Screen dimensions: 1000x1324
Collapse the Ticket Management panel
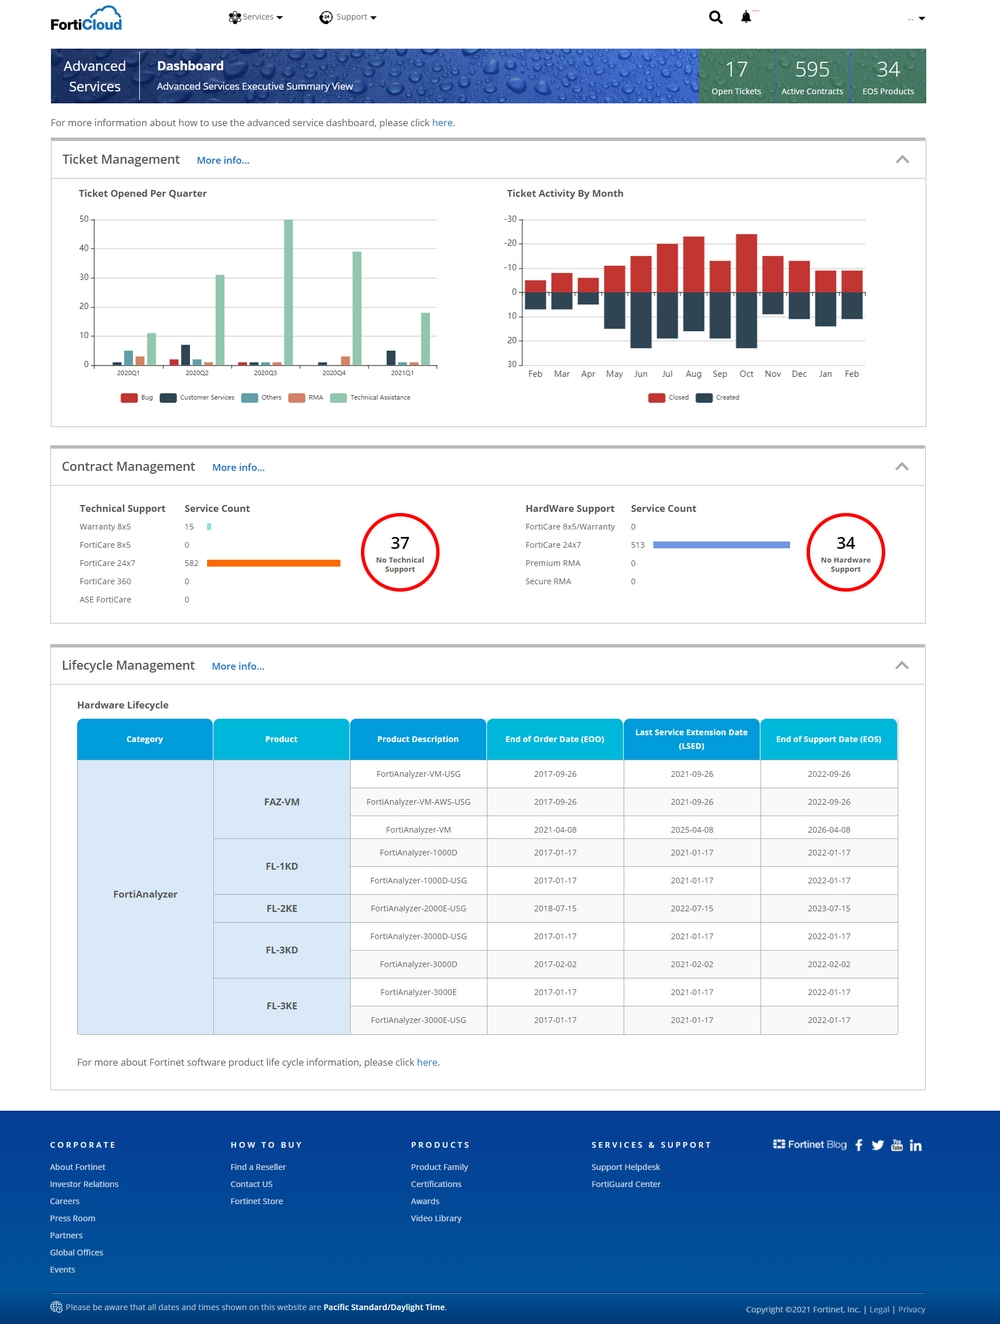[902, 159]
